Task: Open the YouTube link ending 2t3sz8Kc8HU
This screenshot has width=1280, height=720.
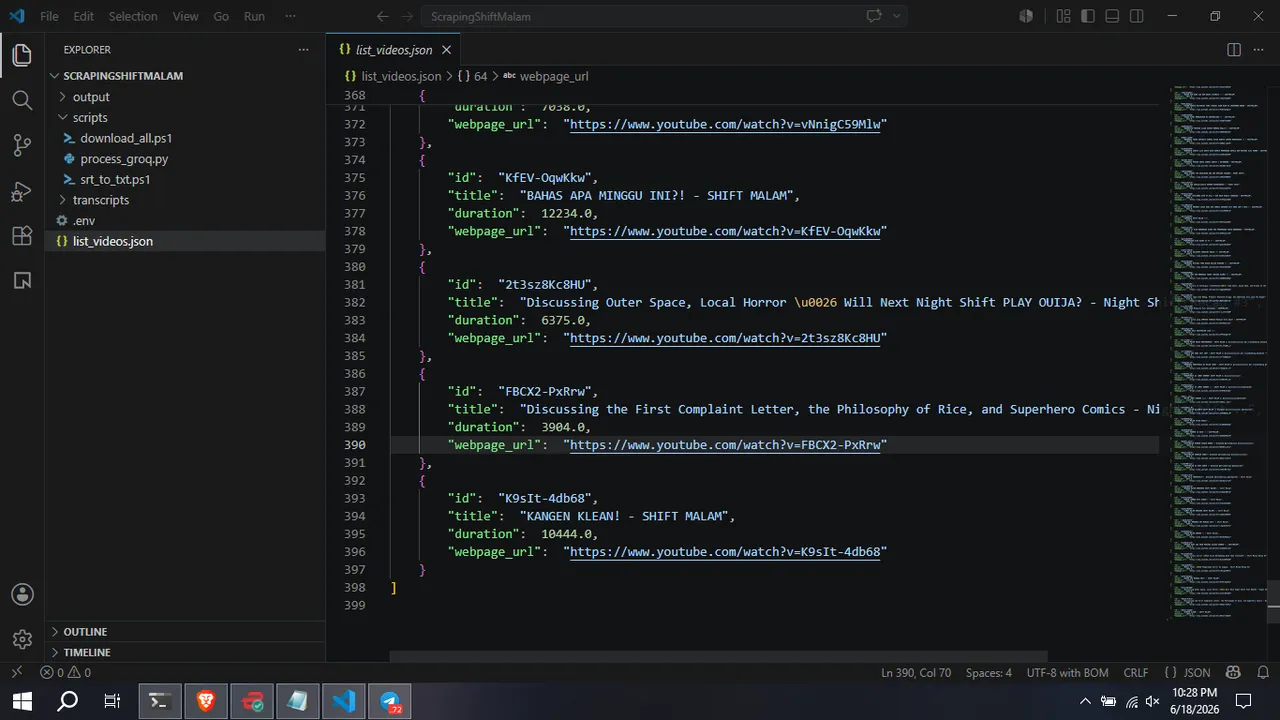Action: click(x=725, y=338)
